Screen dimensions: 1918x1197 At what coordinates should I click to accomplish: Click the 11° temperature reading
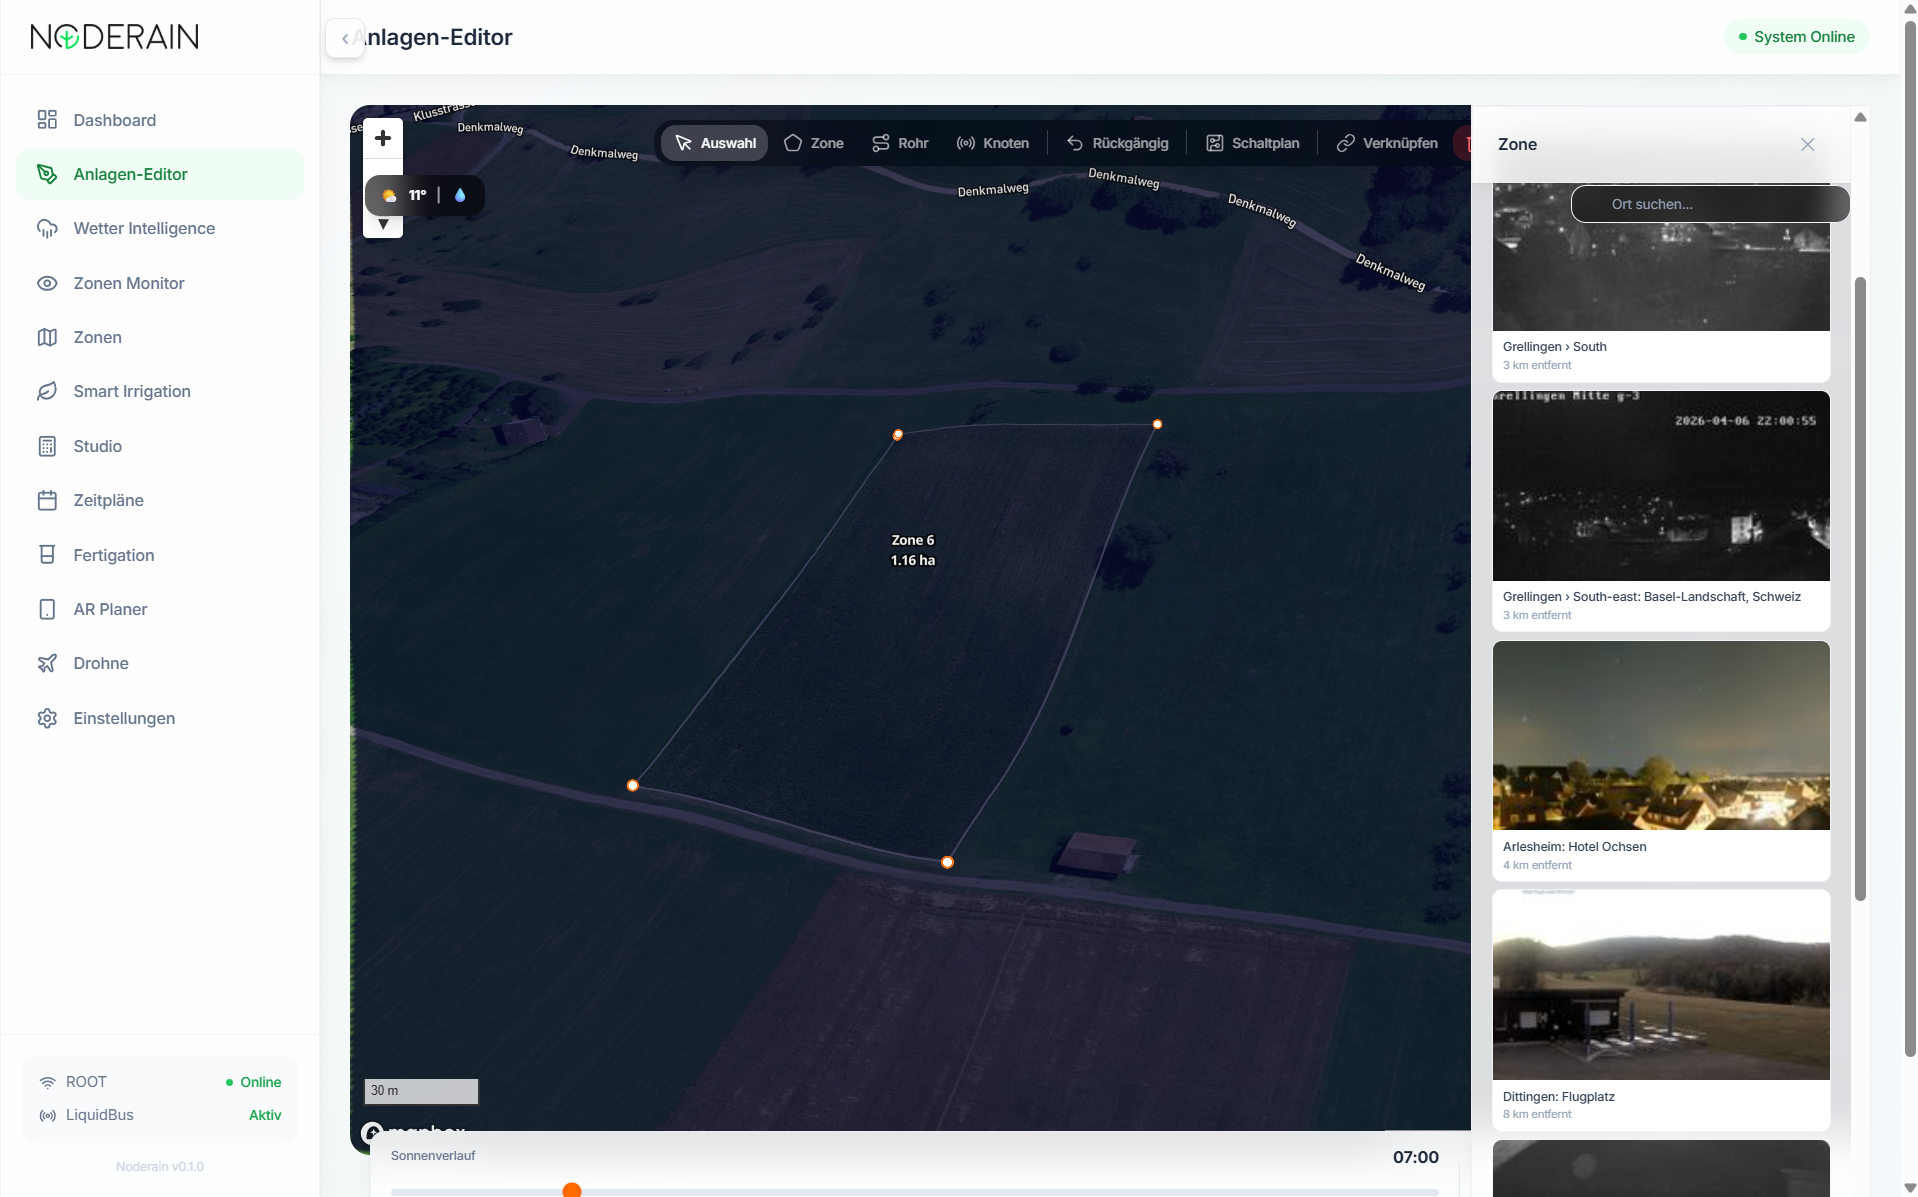(x=418, y=195)
